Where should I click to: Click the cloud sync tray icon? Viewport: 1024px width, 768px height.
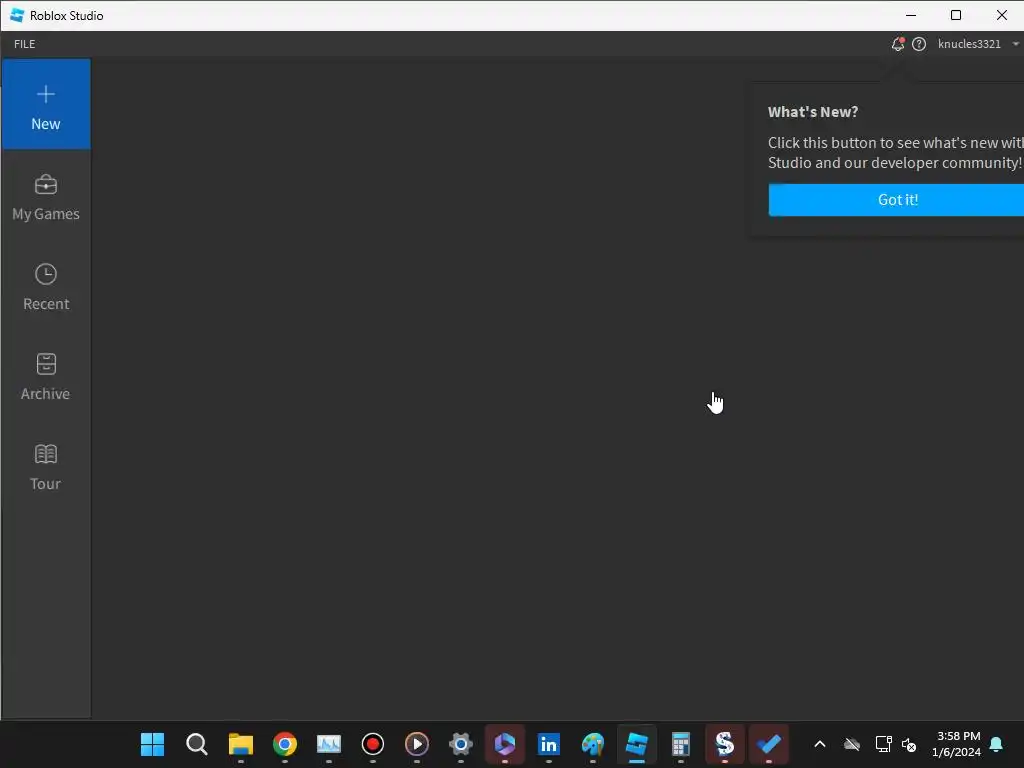[x=852, y=744]
